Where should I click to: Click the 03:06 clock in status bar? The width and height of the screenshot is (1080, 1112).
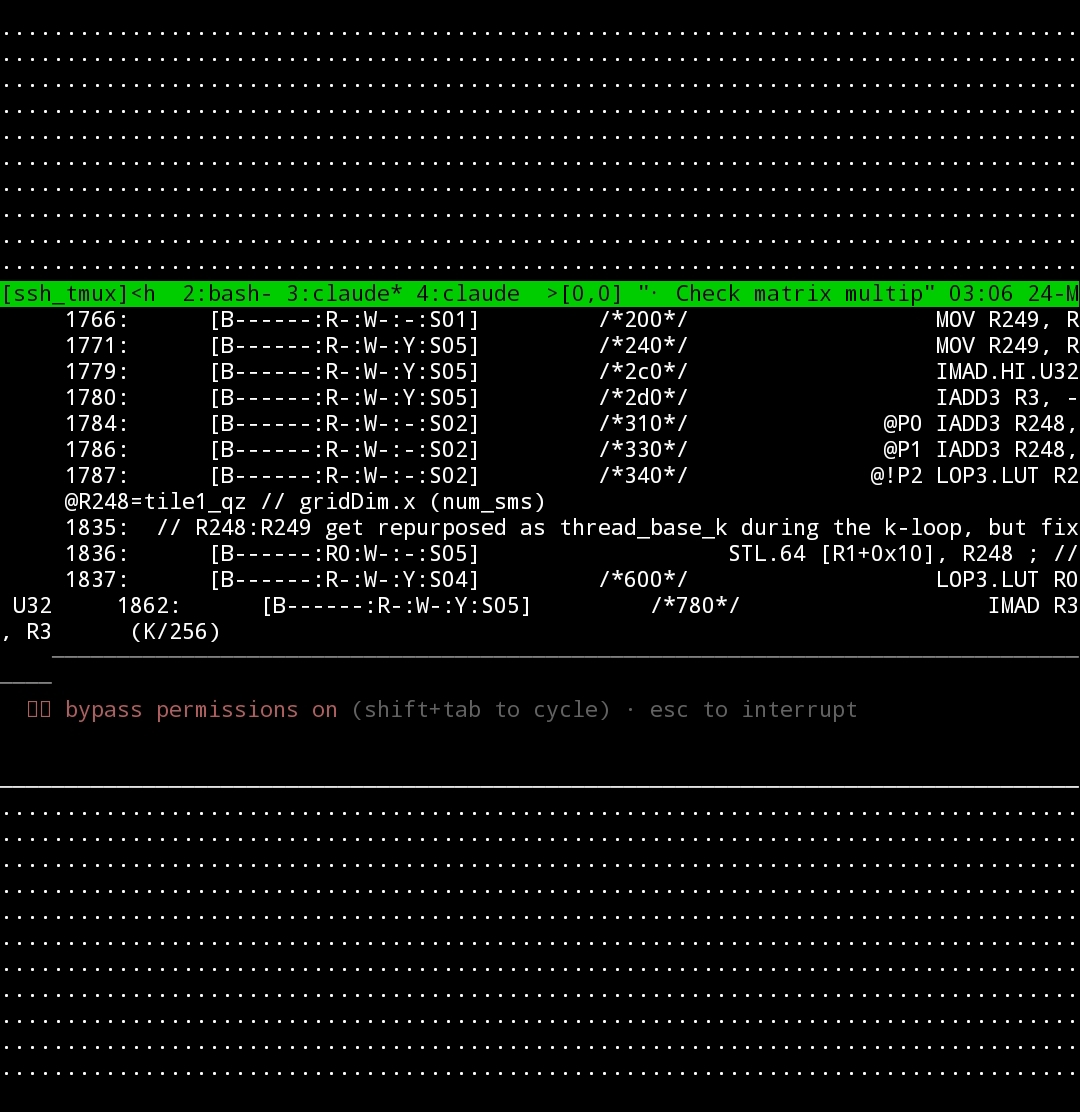tap(980, 294)
